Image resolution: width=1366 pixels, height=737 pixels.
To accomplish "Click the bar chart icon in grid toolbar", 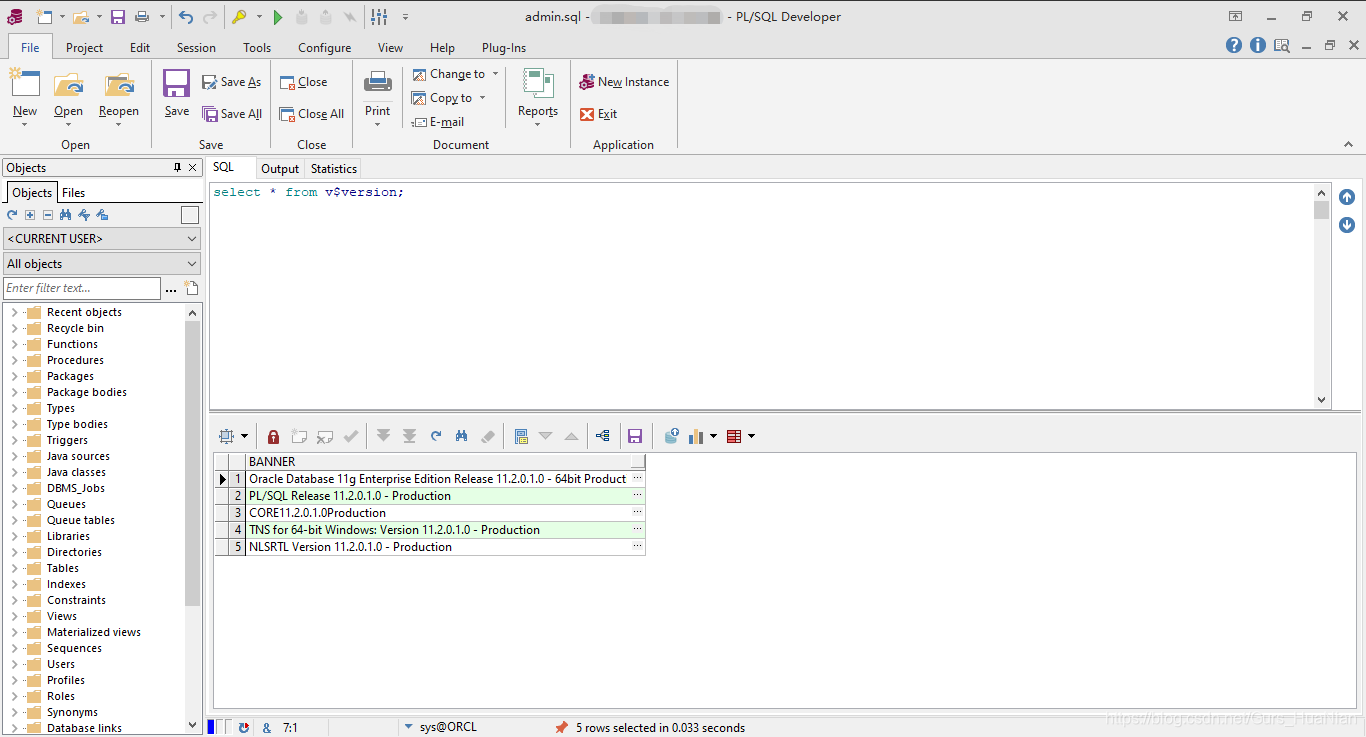I will point(697,436).
